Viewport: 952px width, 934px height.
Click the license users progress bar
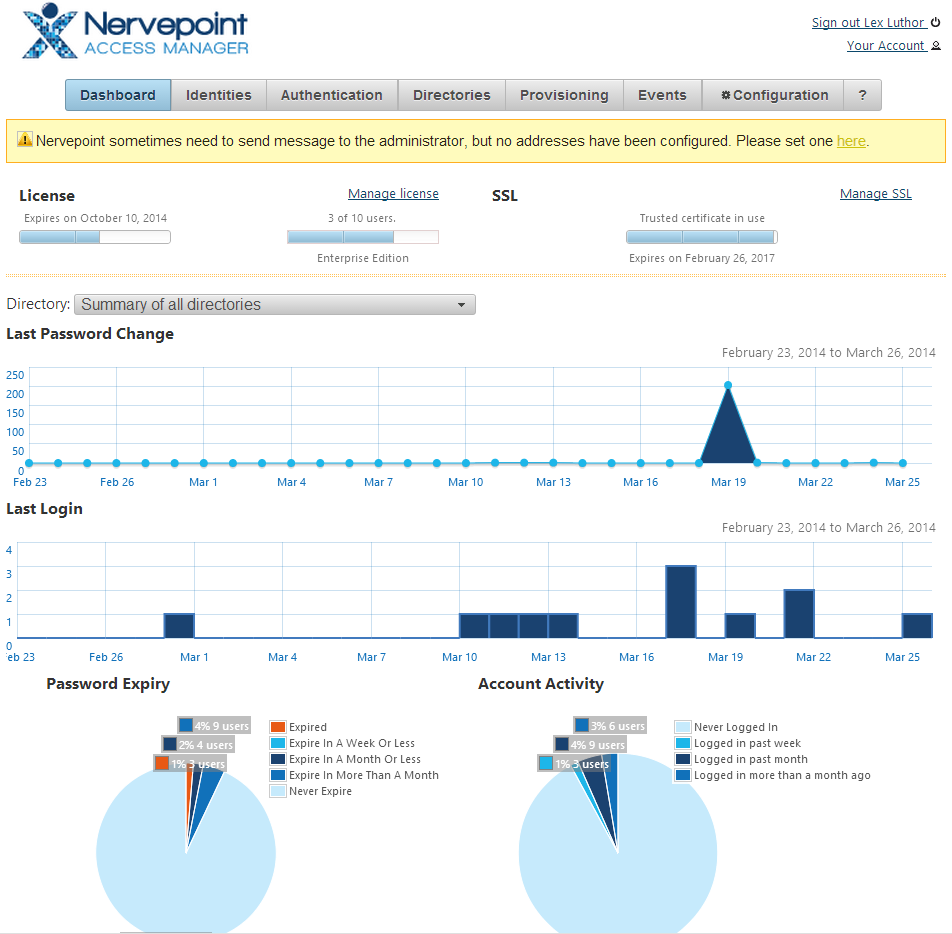click(362, 237)
